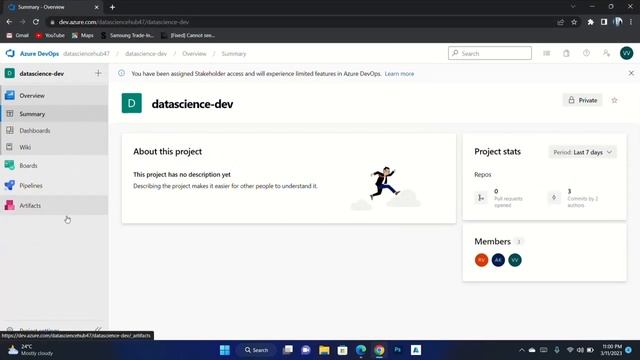Reload the page with refresh icon
Screen dimensions: 640x360
tap(36, 22)
